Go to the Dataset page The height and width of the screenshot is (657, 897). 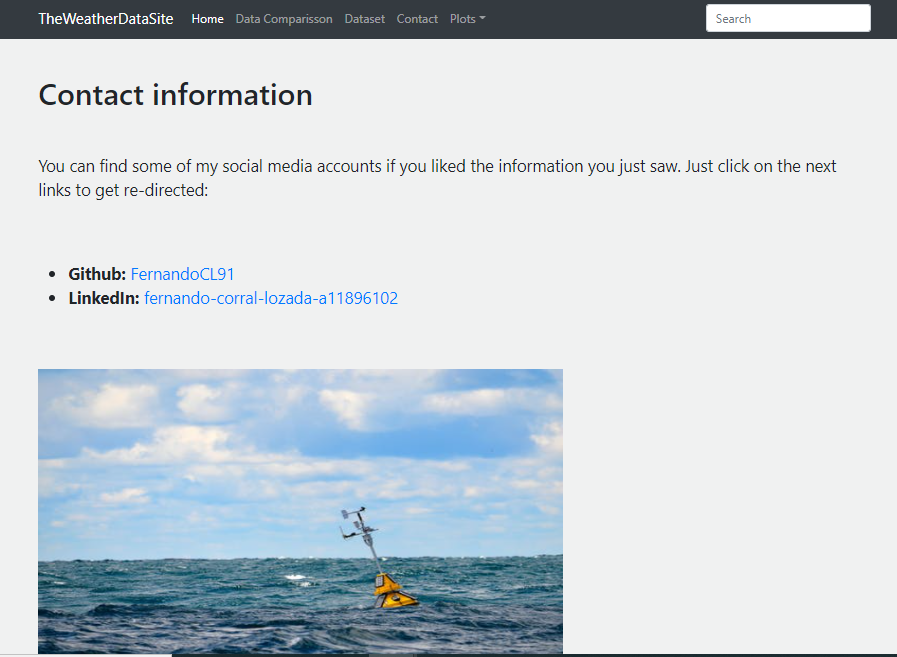pos(364,18)
